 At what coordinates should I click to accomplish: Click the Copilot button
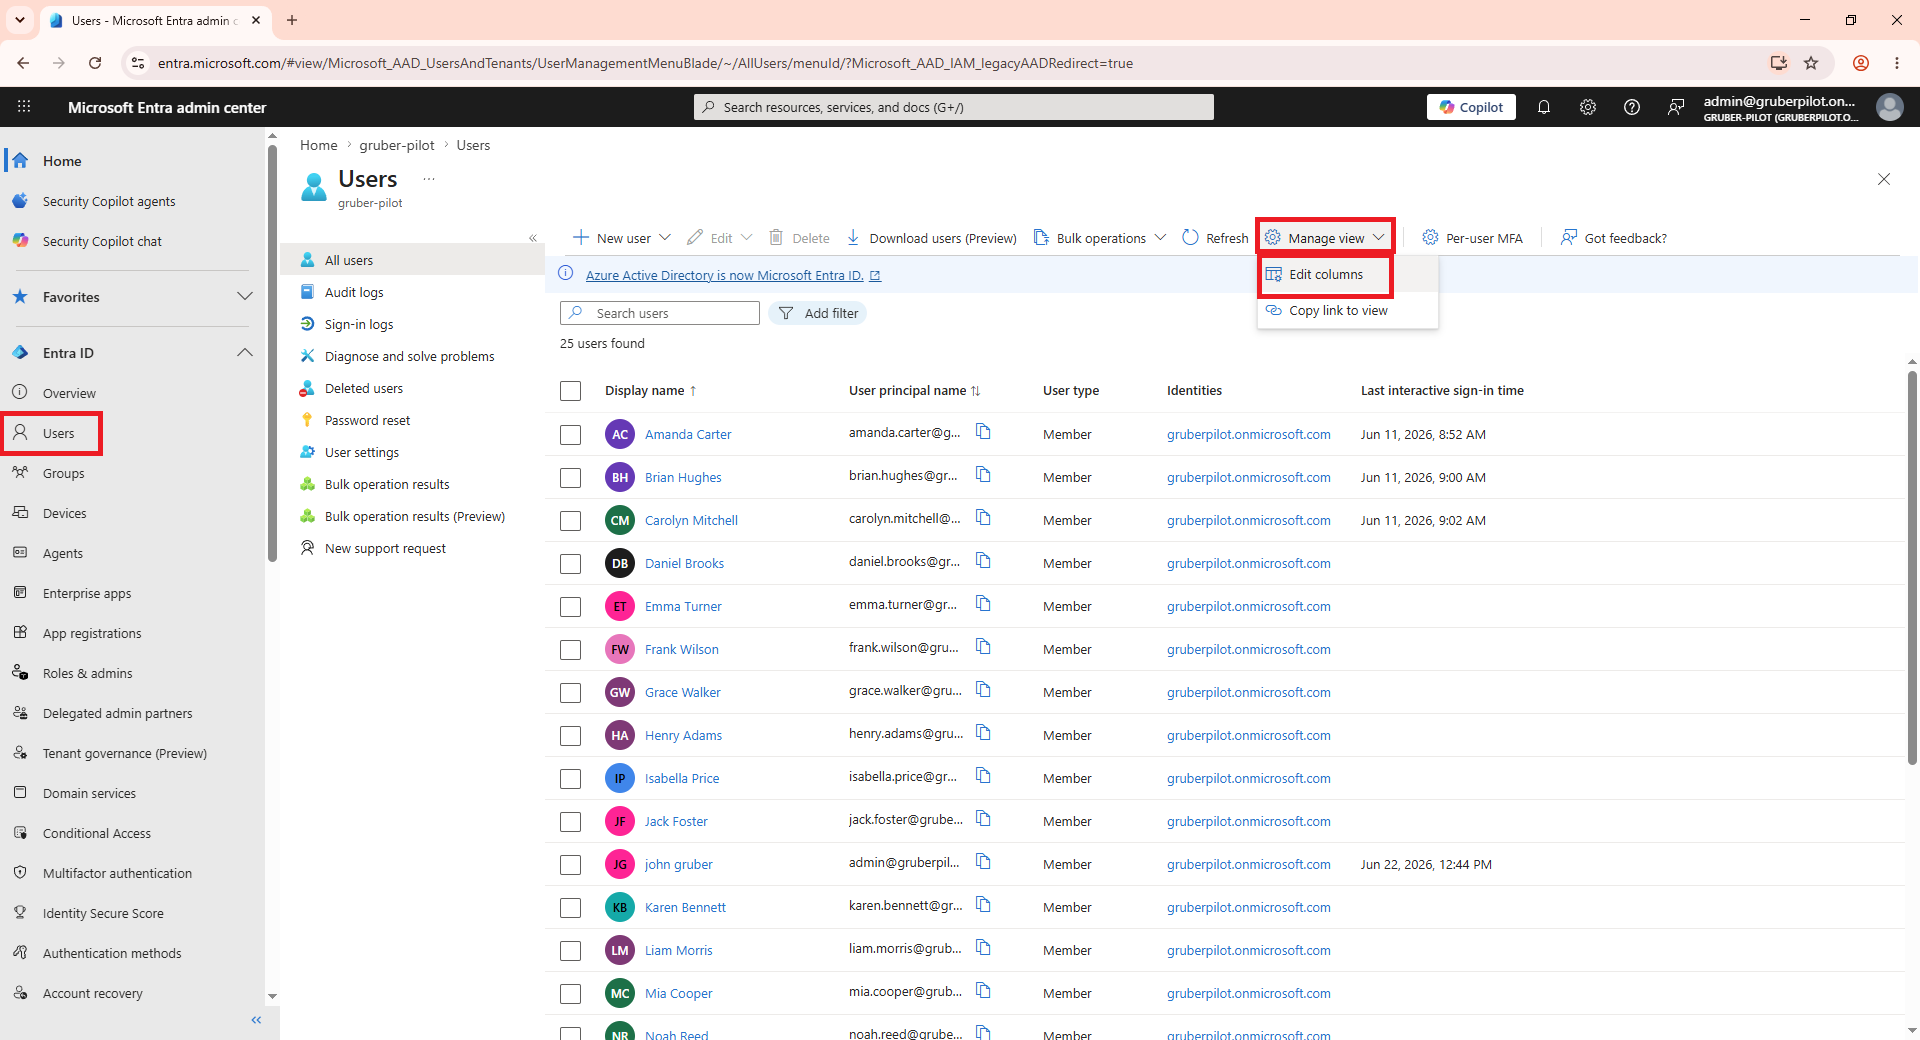click(x=1471, y=107)
